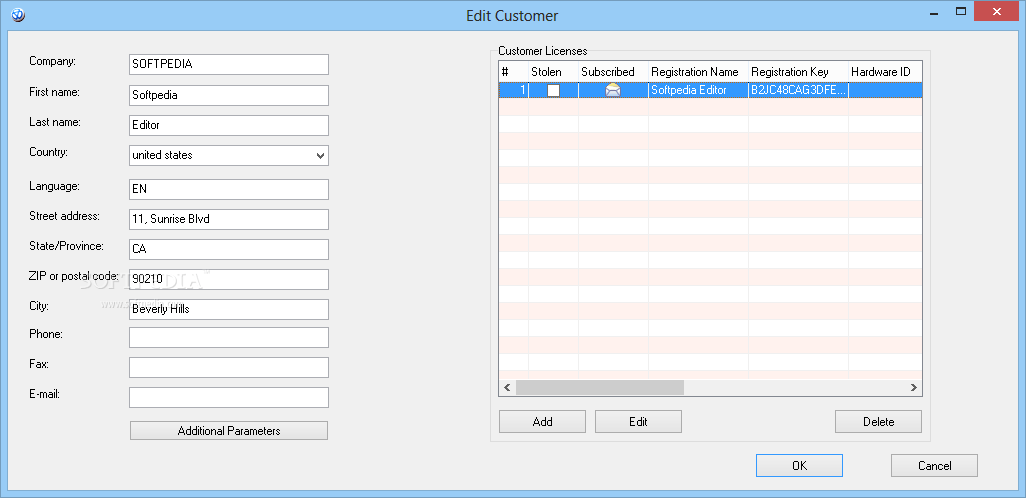Focus the Language field
This screenshot has height=498, width=1026.
pyautogui.click(x=229, y=189)
